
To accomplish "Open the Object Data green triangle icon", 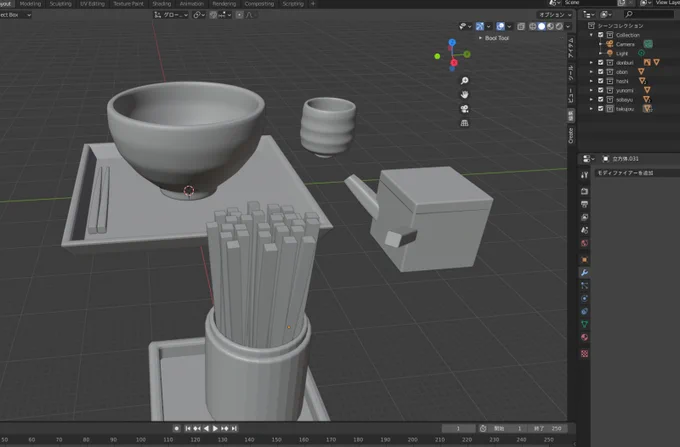I will tap(585, 324).
